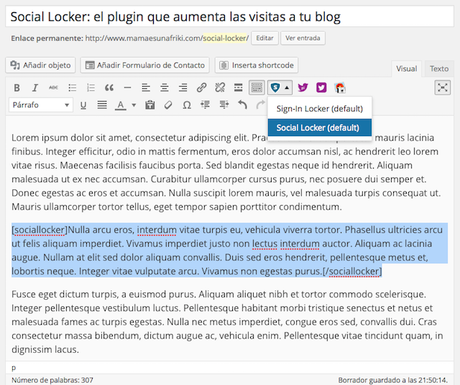Toggle underline formatting
Screen dimensions: 460x385
click(83, 105)
